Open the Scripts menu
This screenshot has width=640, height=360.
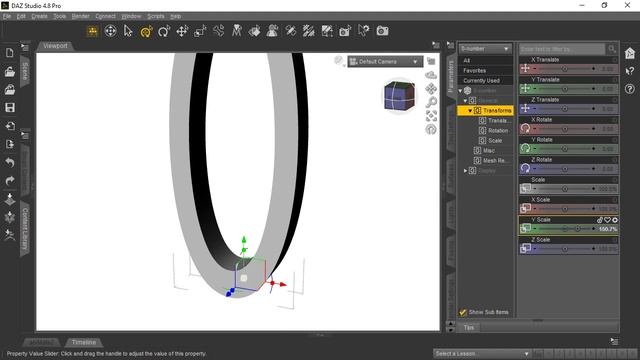tap(156, 16)
